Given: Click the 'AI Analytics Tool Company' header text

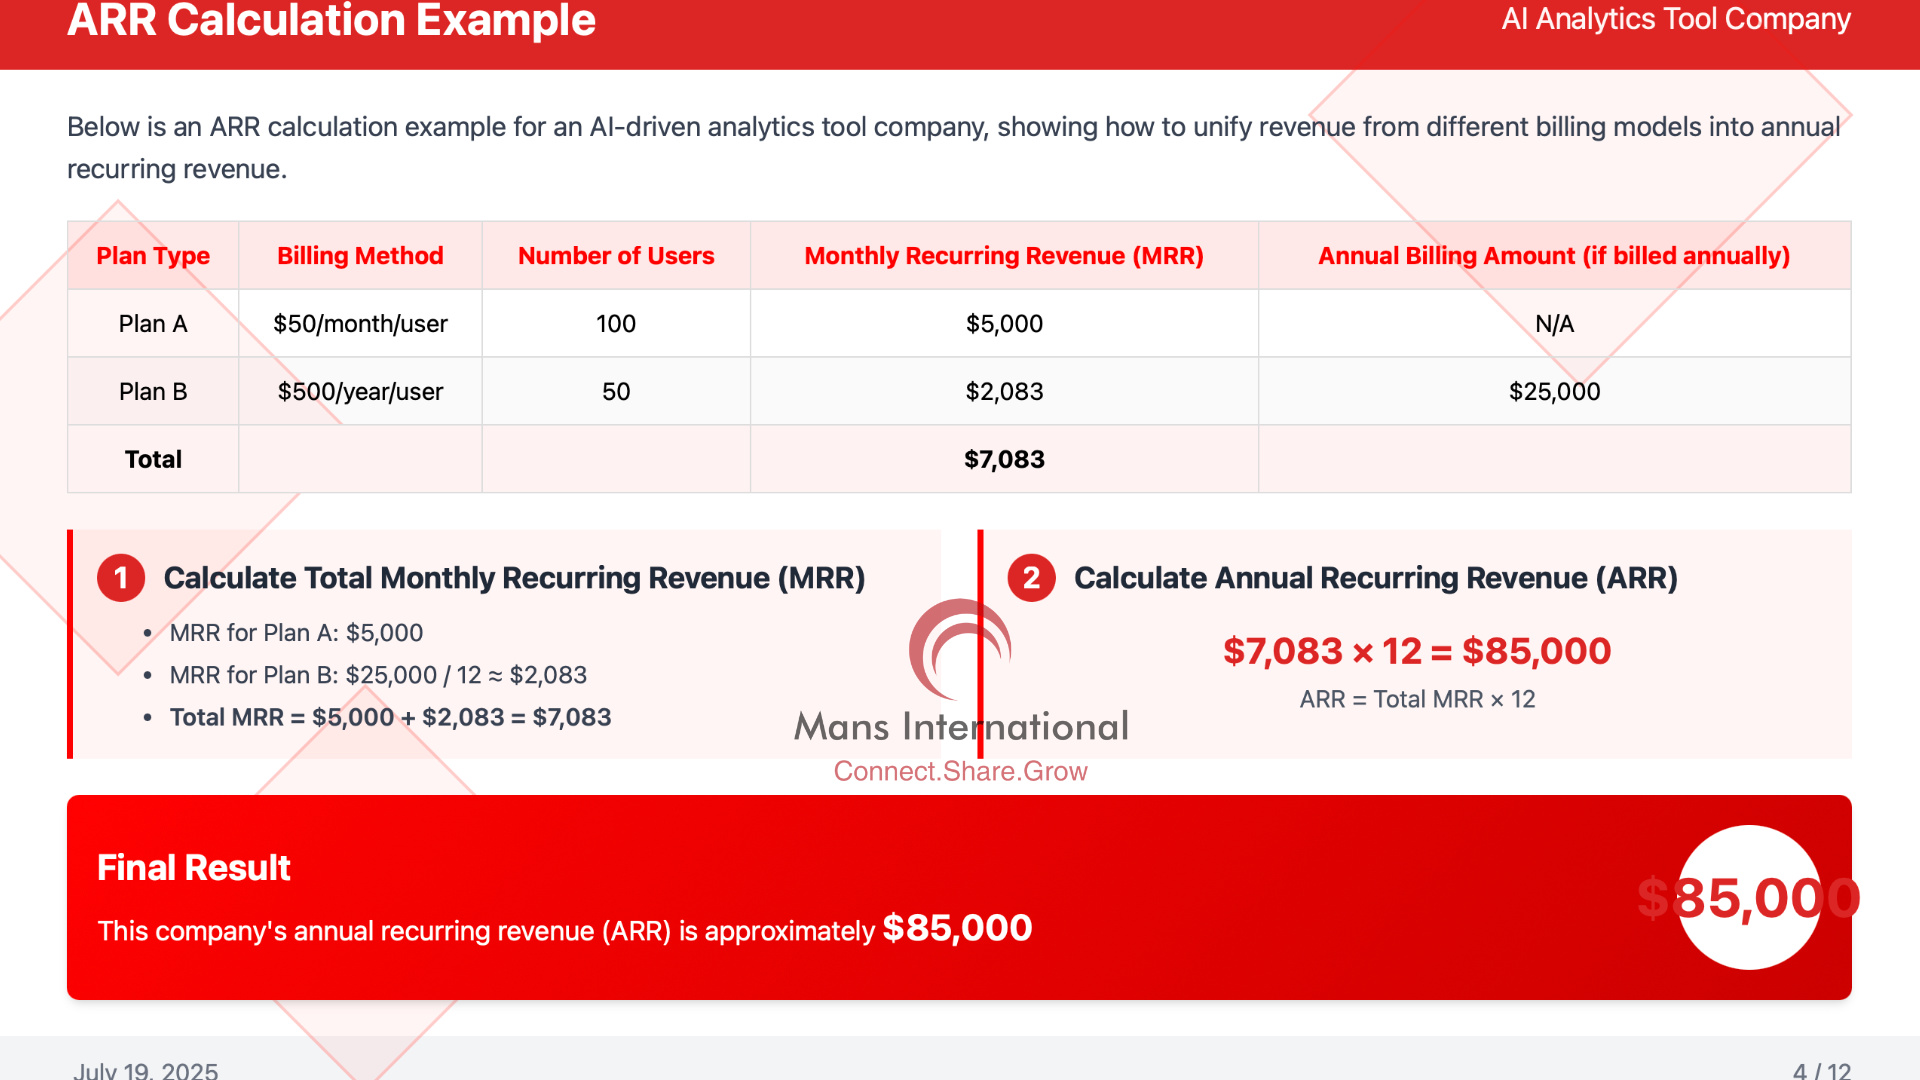Looking at the screenshot, I should click(1676, 19).
